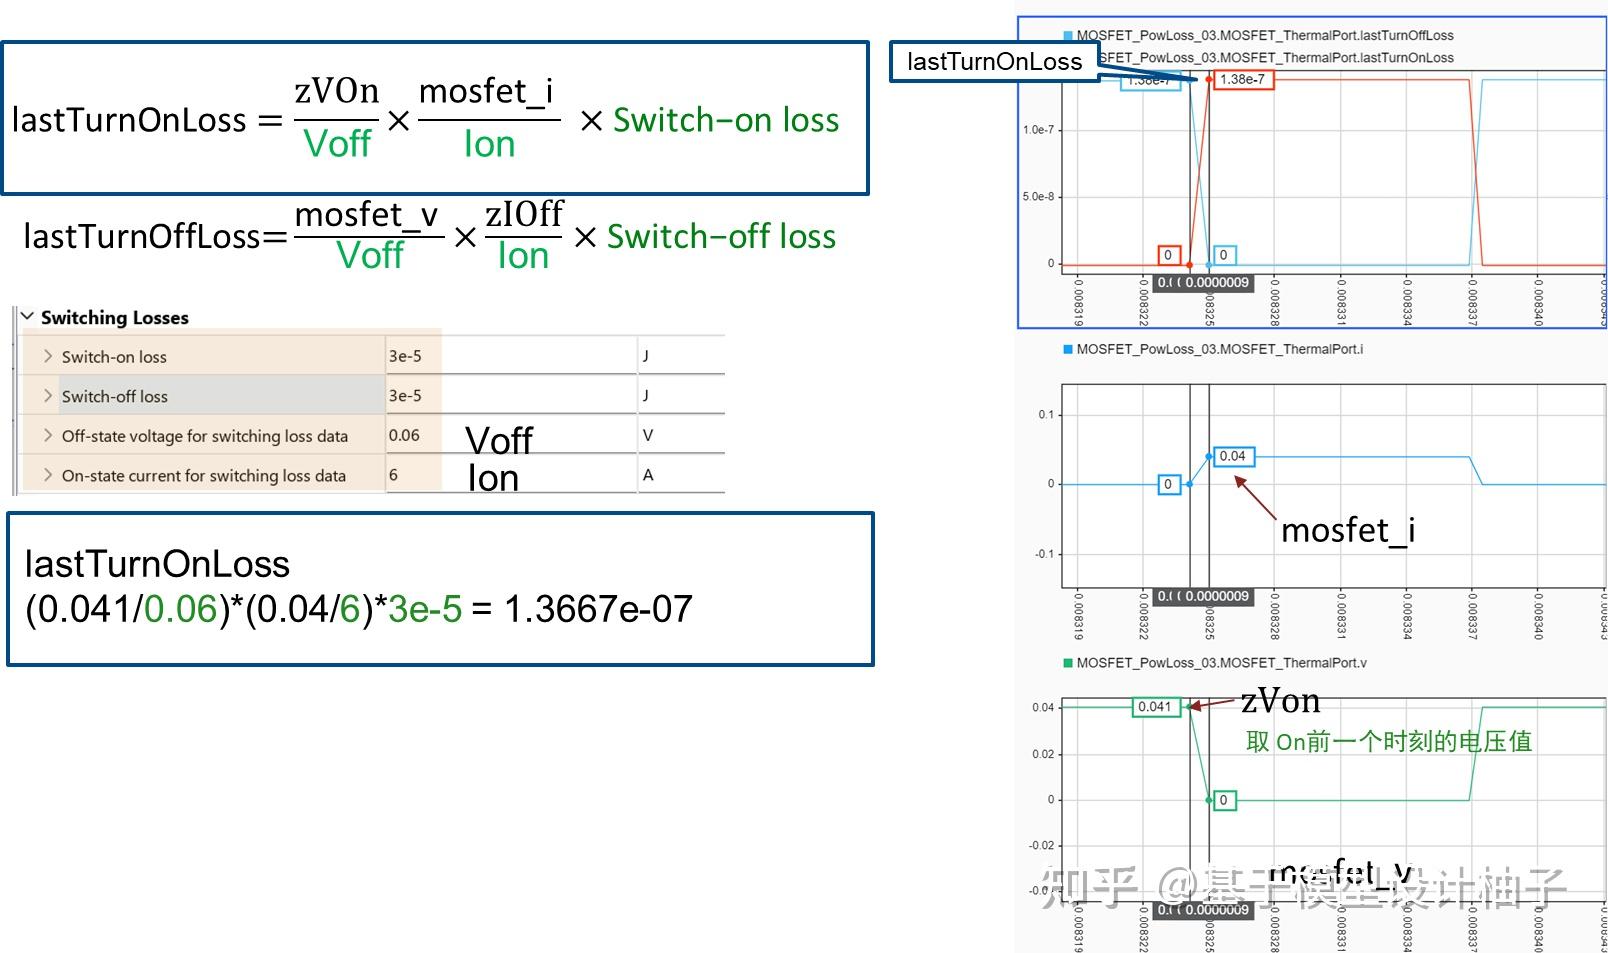1608x953 pixels.
Task: Select the green 0 cursor label in voltage plot
Action: [1224, 800]
